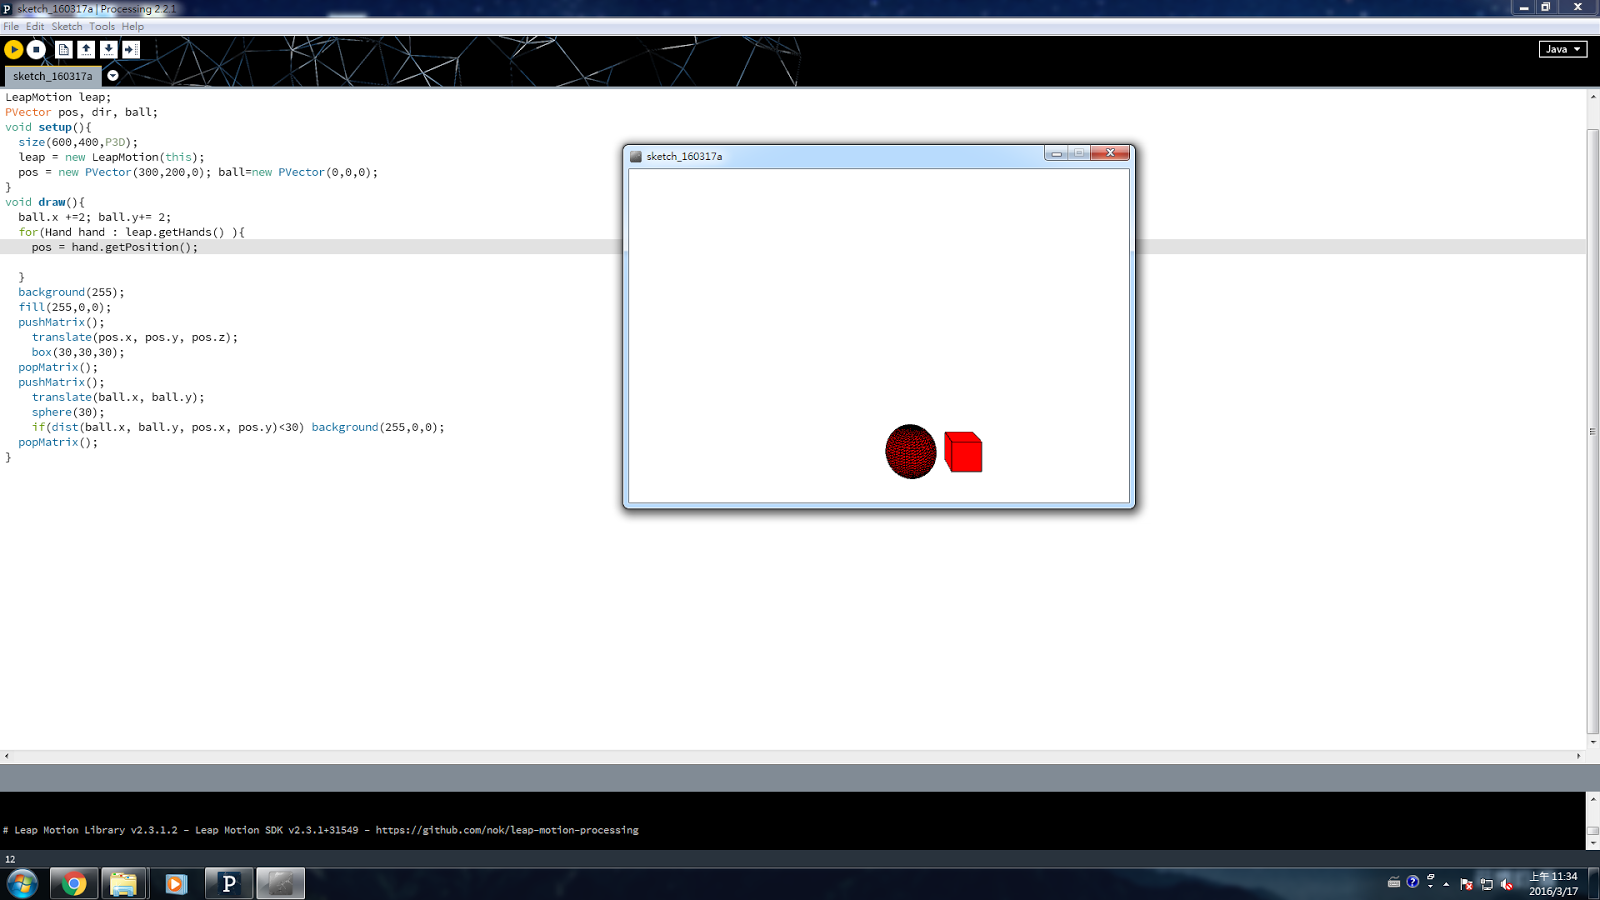Screen dimensions: 1600x900
Task: Show hidden tray icons arrow
Action: tap(1446, 884)
